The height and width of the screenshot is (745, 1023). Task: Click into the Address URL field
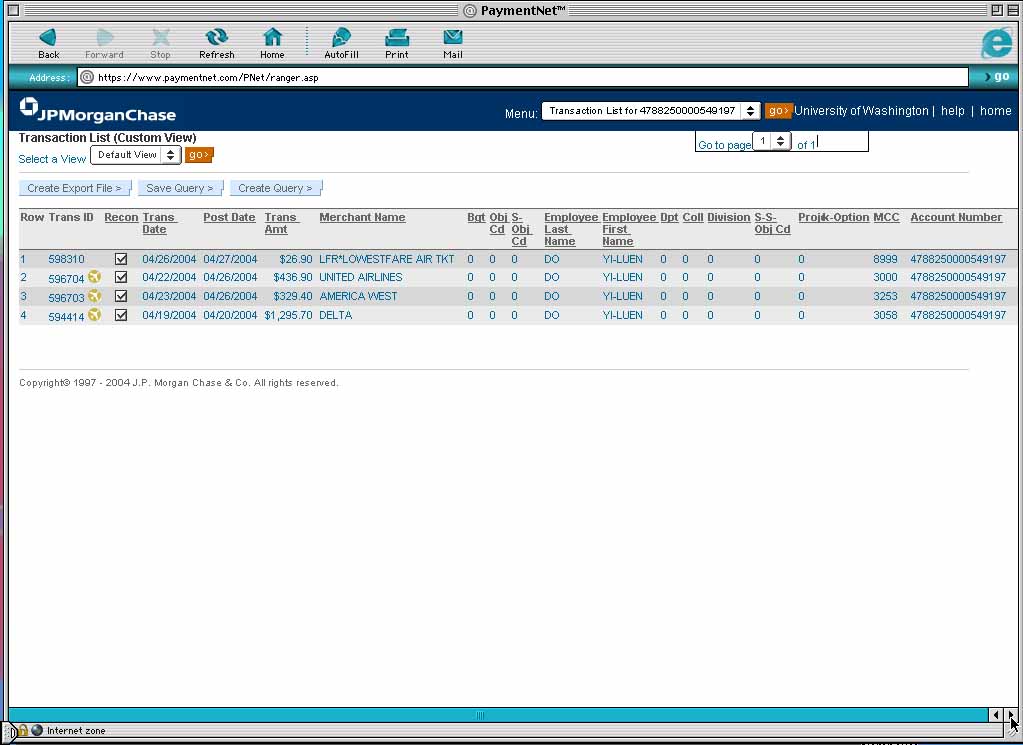[522, 77]
